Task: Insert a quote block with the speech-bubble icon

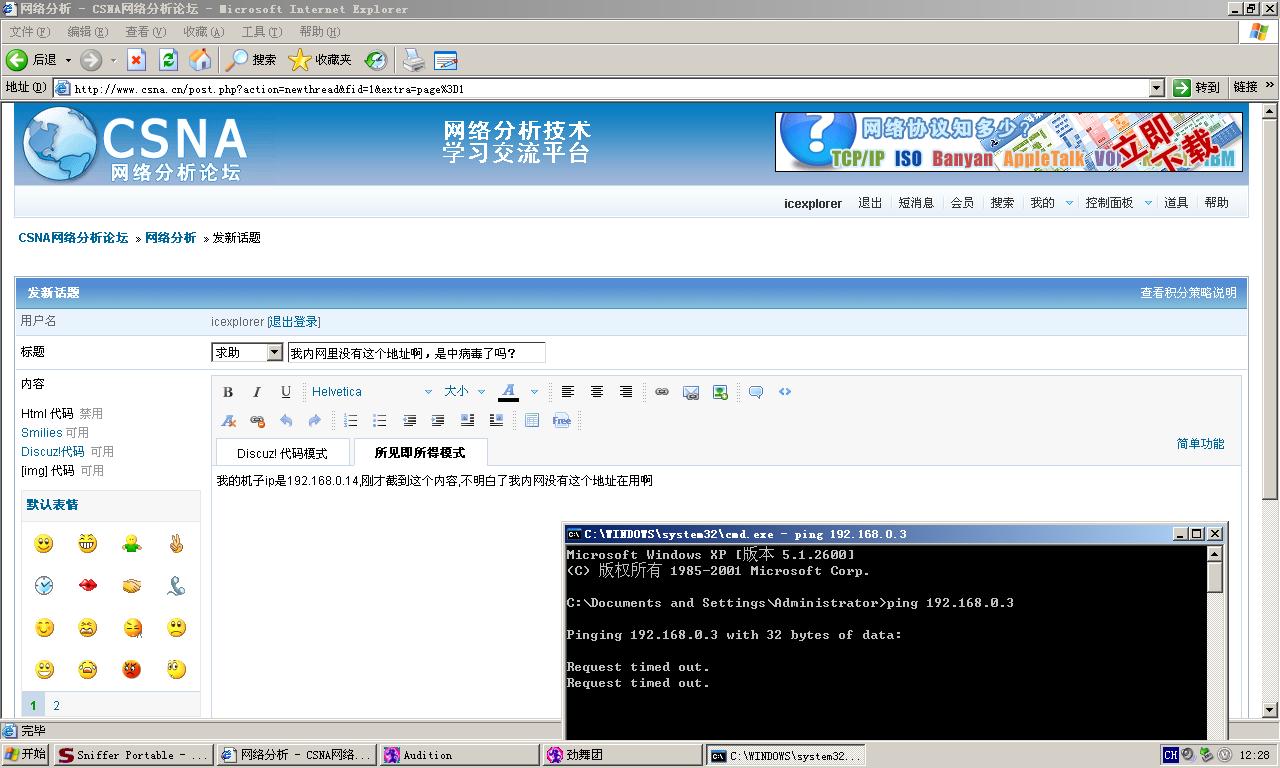Action: 756,392
